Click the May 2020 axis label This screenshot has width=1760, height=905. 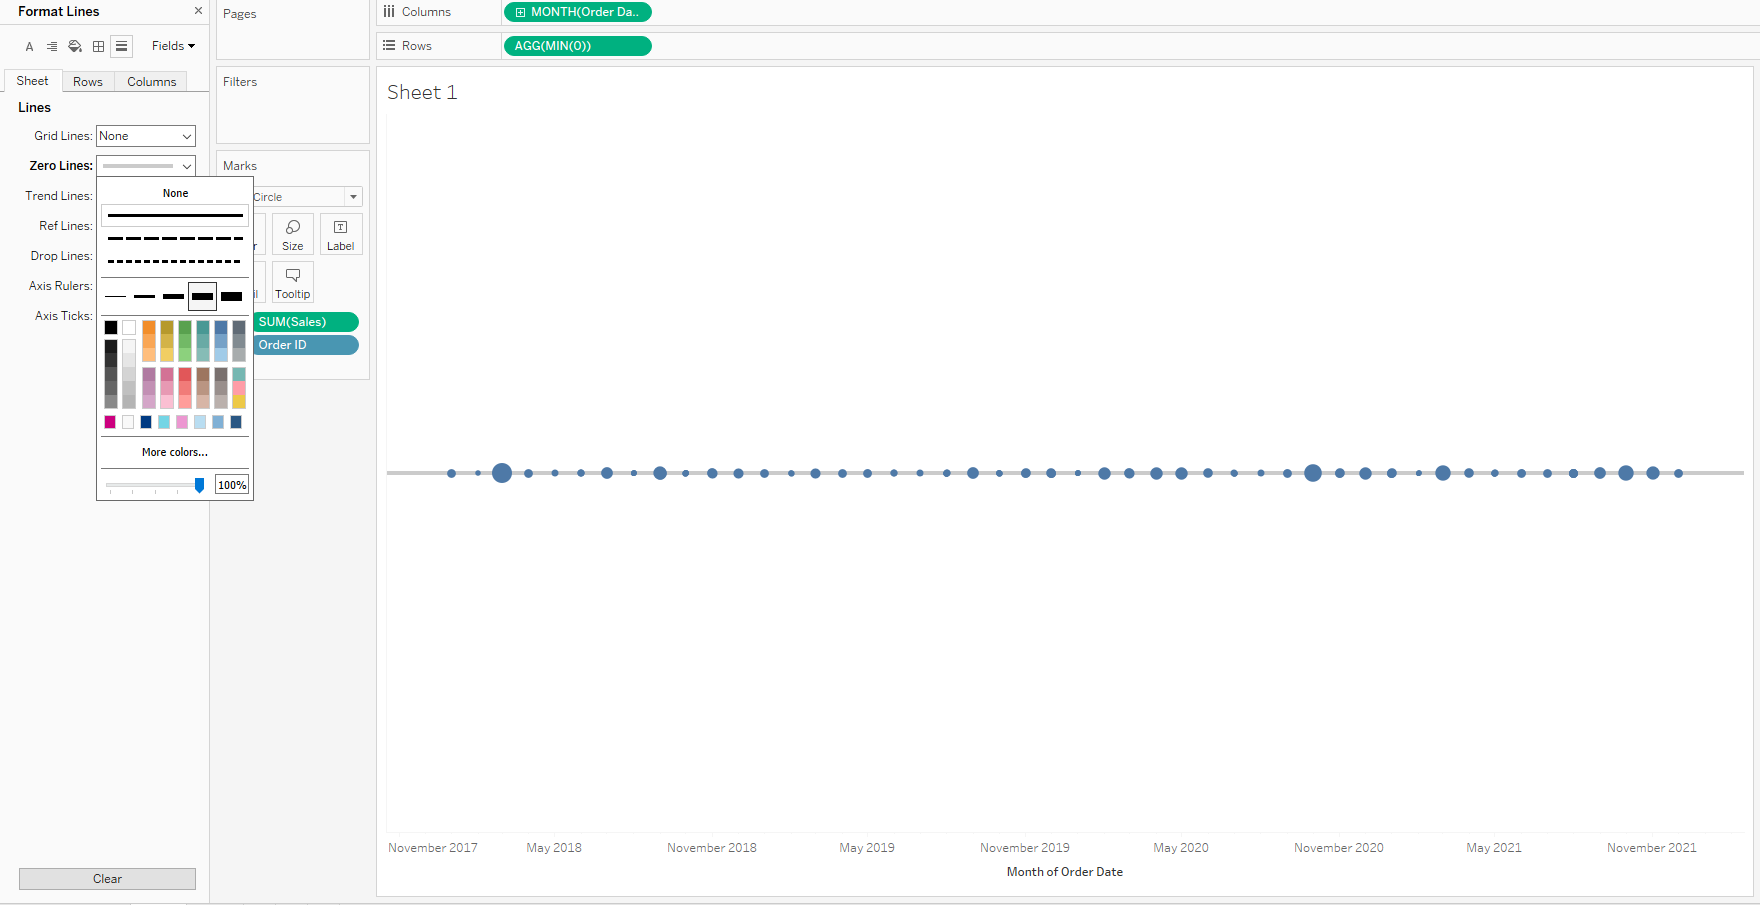[x=1181, y=848]
